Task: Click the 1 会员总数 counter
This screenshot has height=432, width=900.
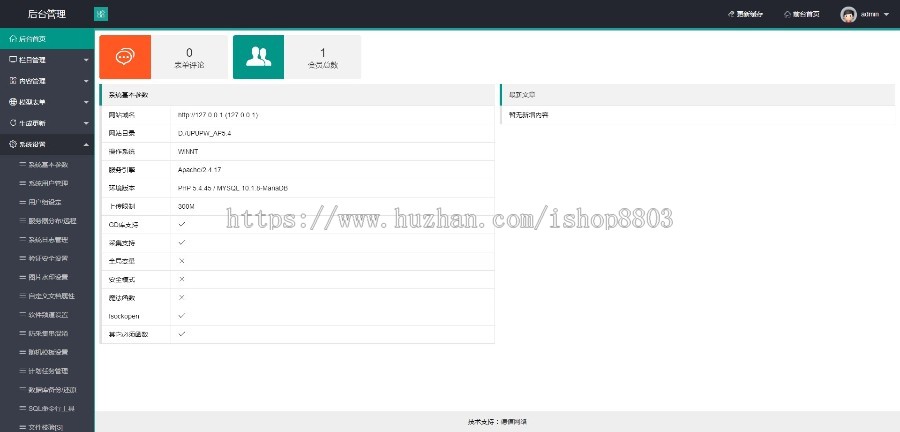Action: click(323, 59)
